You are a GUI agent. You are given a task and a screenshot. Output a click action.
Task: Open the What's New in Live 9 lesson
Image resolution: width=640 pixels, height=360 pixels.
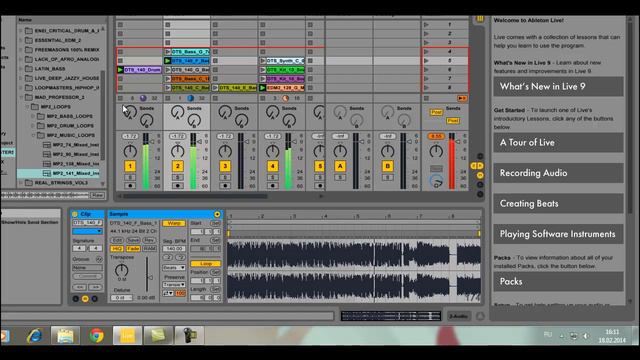(x=558, y=87)
